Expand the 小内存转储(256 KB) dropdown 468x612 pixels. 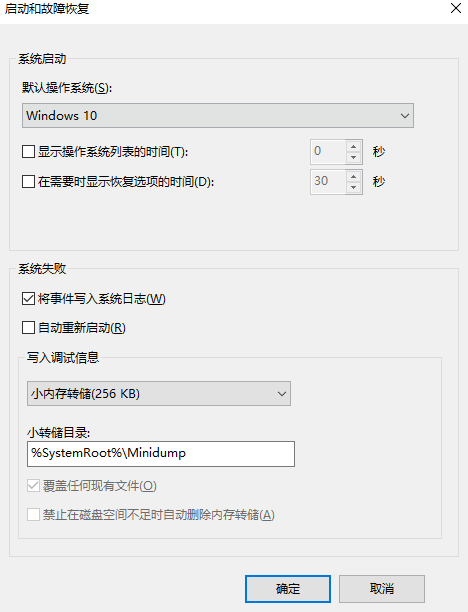pyautogui.click(x=159, y=393)
